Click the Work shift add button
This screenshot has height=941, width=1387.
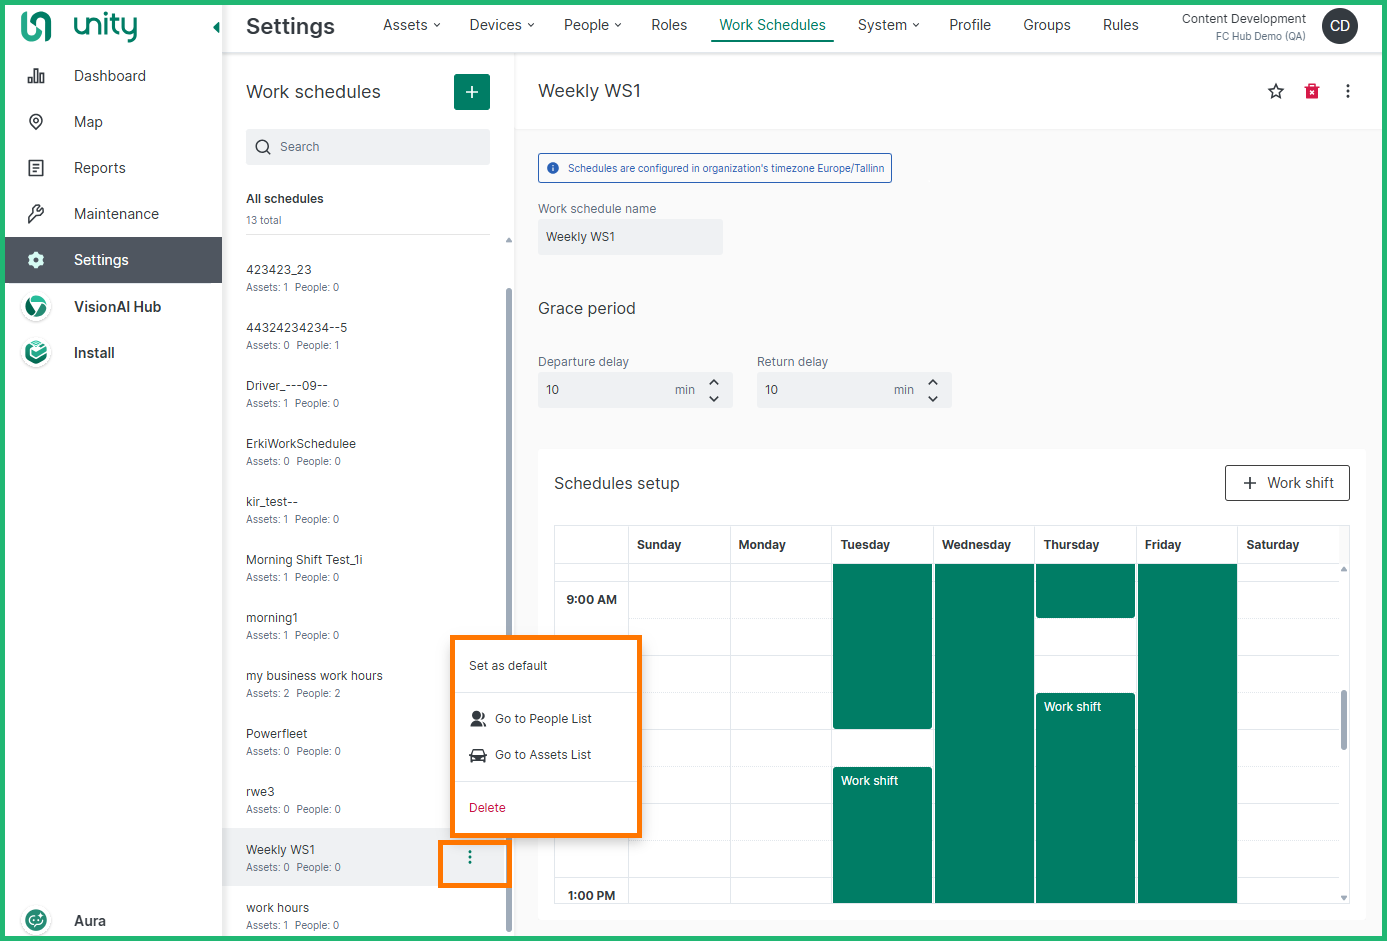point(1287,483)
